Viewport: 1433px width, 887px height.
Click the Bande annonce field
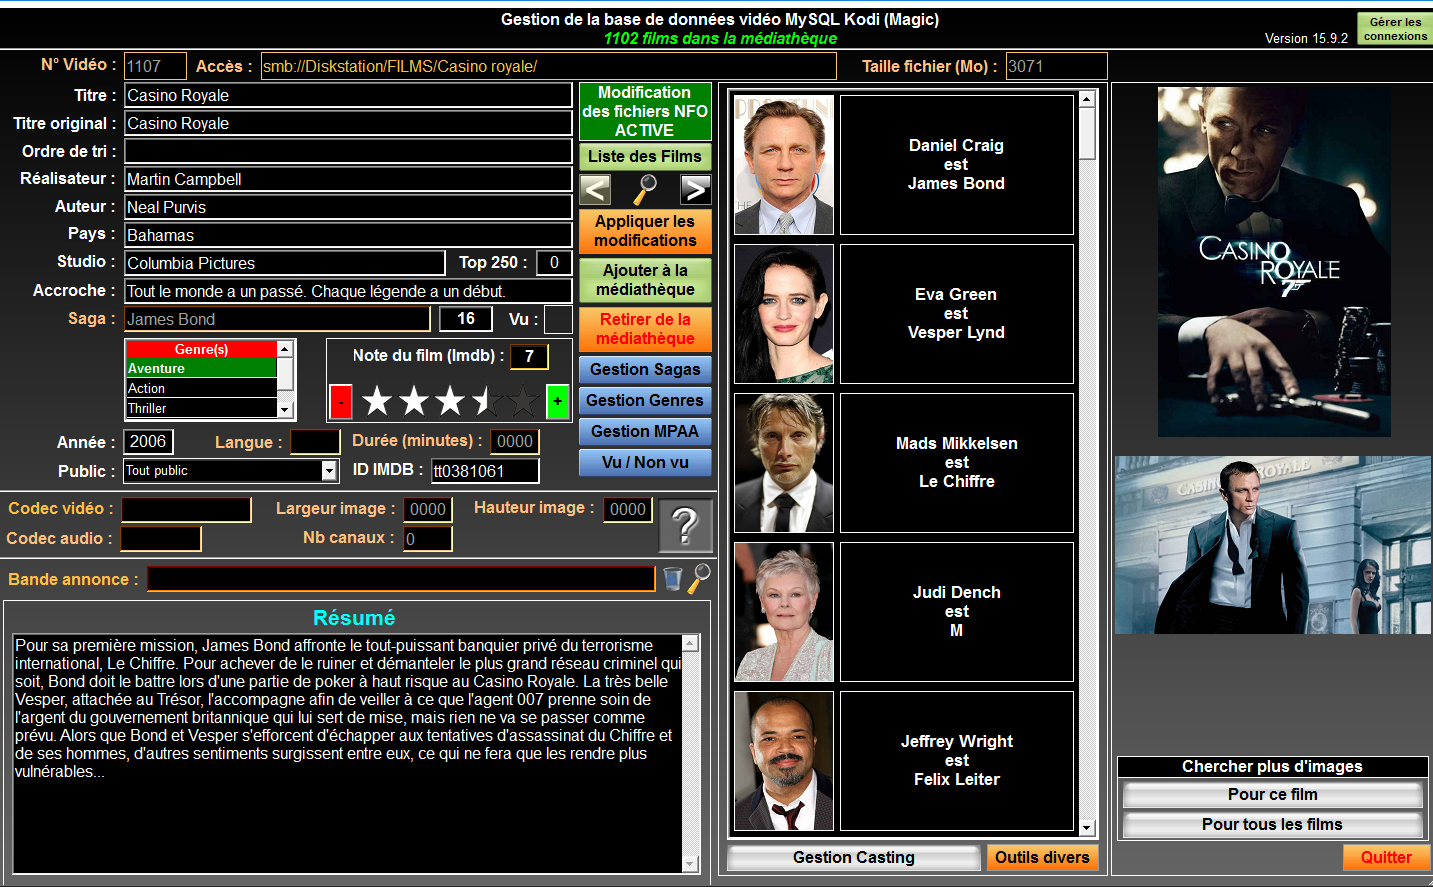(401, 578)
